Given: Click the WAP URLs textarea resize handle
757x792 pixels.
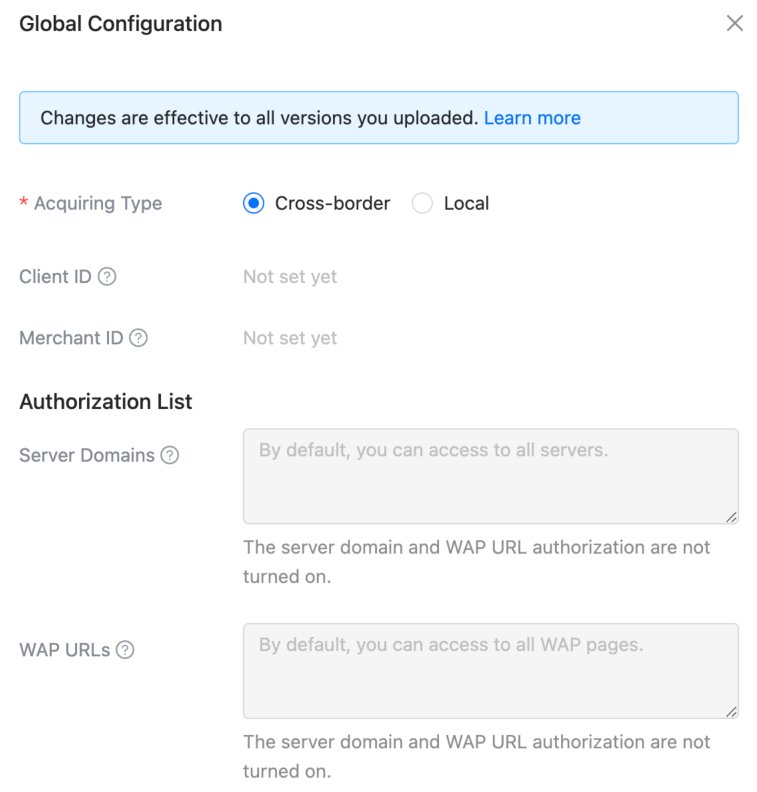Looking at the screenshot, I should point(731,711).
